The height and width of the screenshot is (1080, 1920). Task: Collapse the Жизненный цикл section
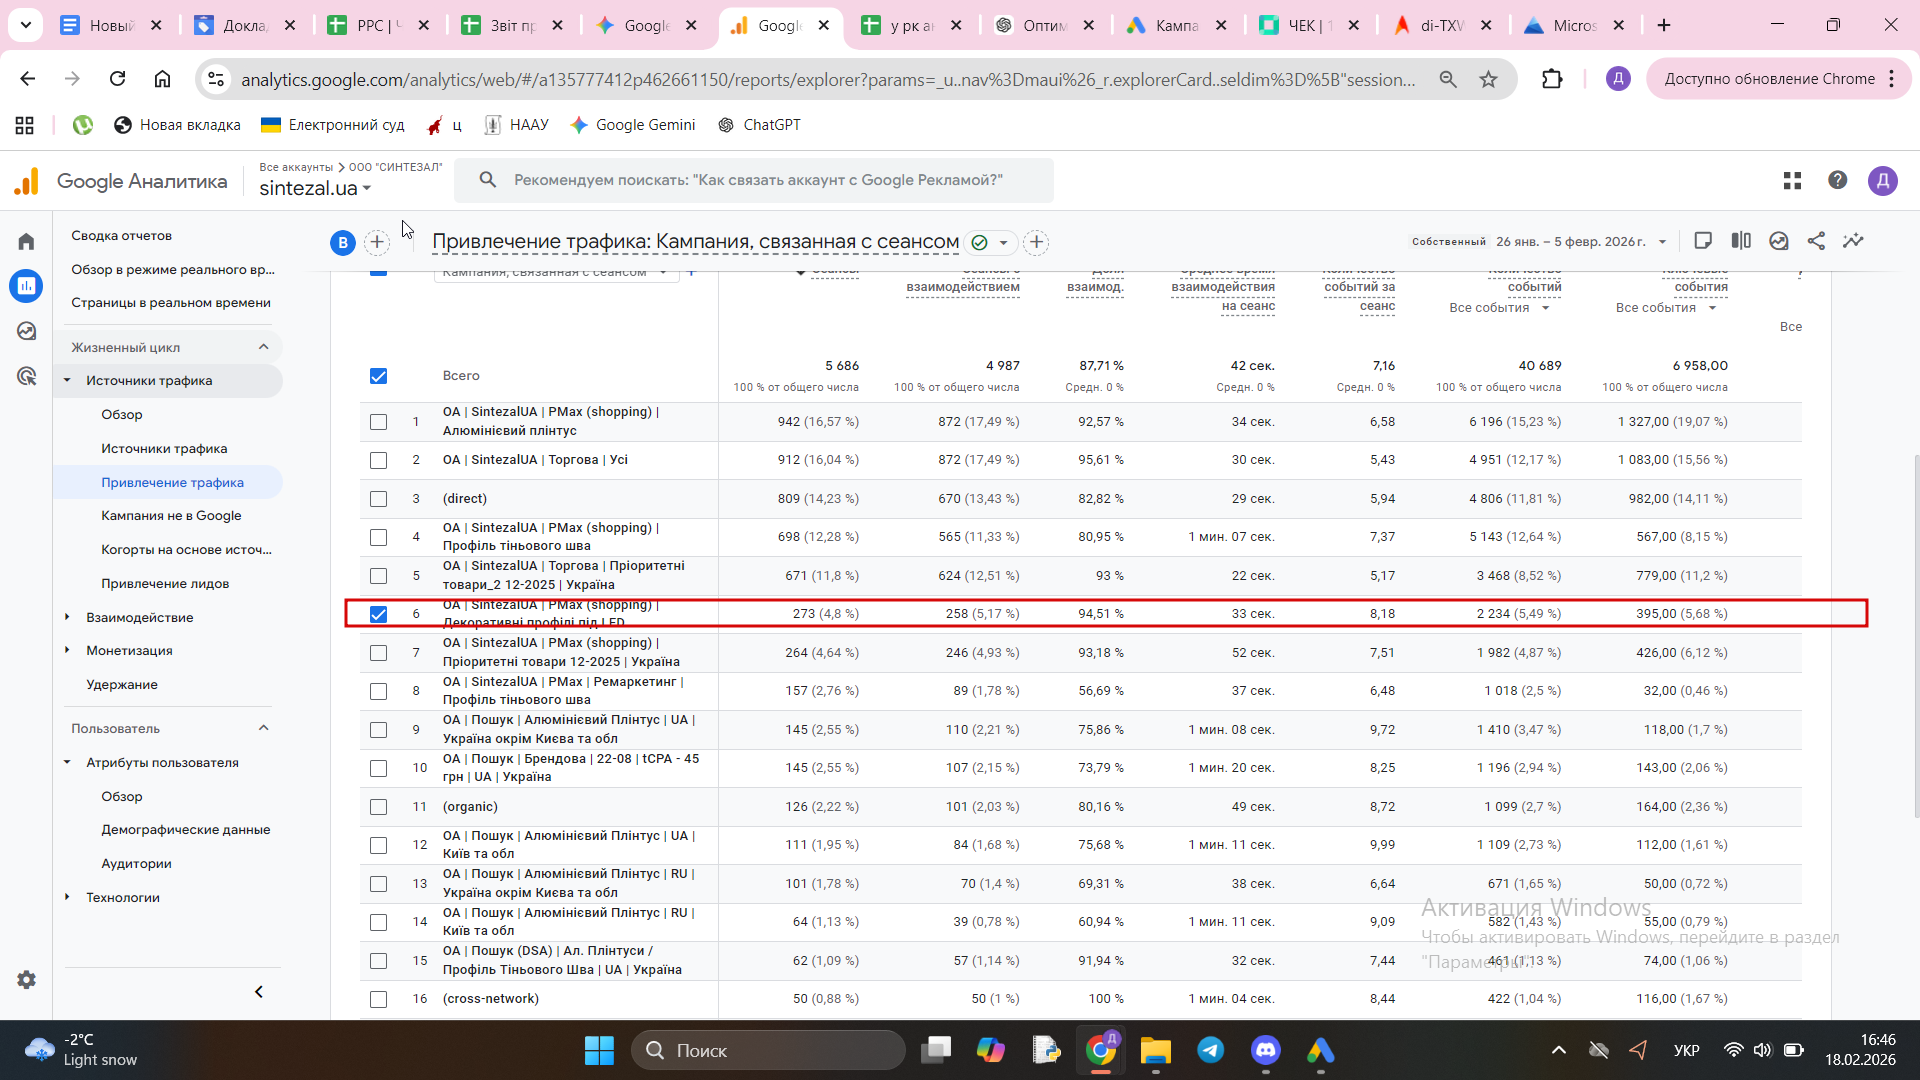tap(263, 347)
